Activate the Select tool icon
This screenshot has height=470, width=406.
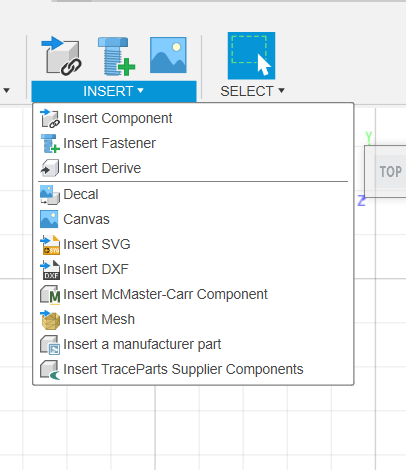click(x=251, y=56)
